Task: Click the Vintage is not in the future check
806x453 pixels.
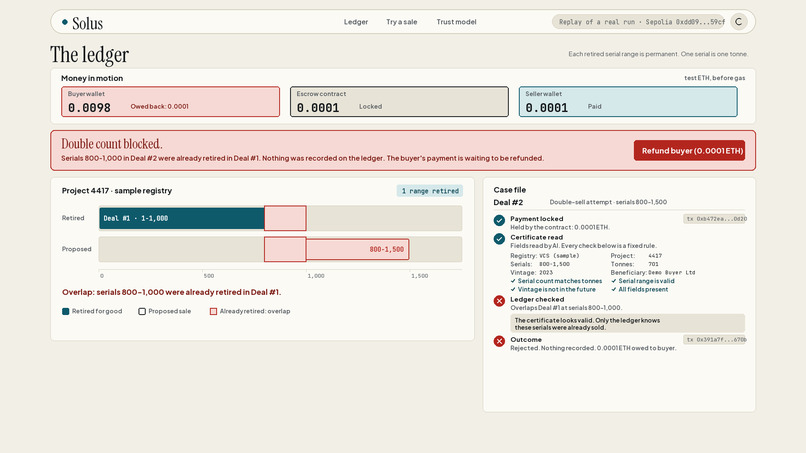Action: (553, 289)
